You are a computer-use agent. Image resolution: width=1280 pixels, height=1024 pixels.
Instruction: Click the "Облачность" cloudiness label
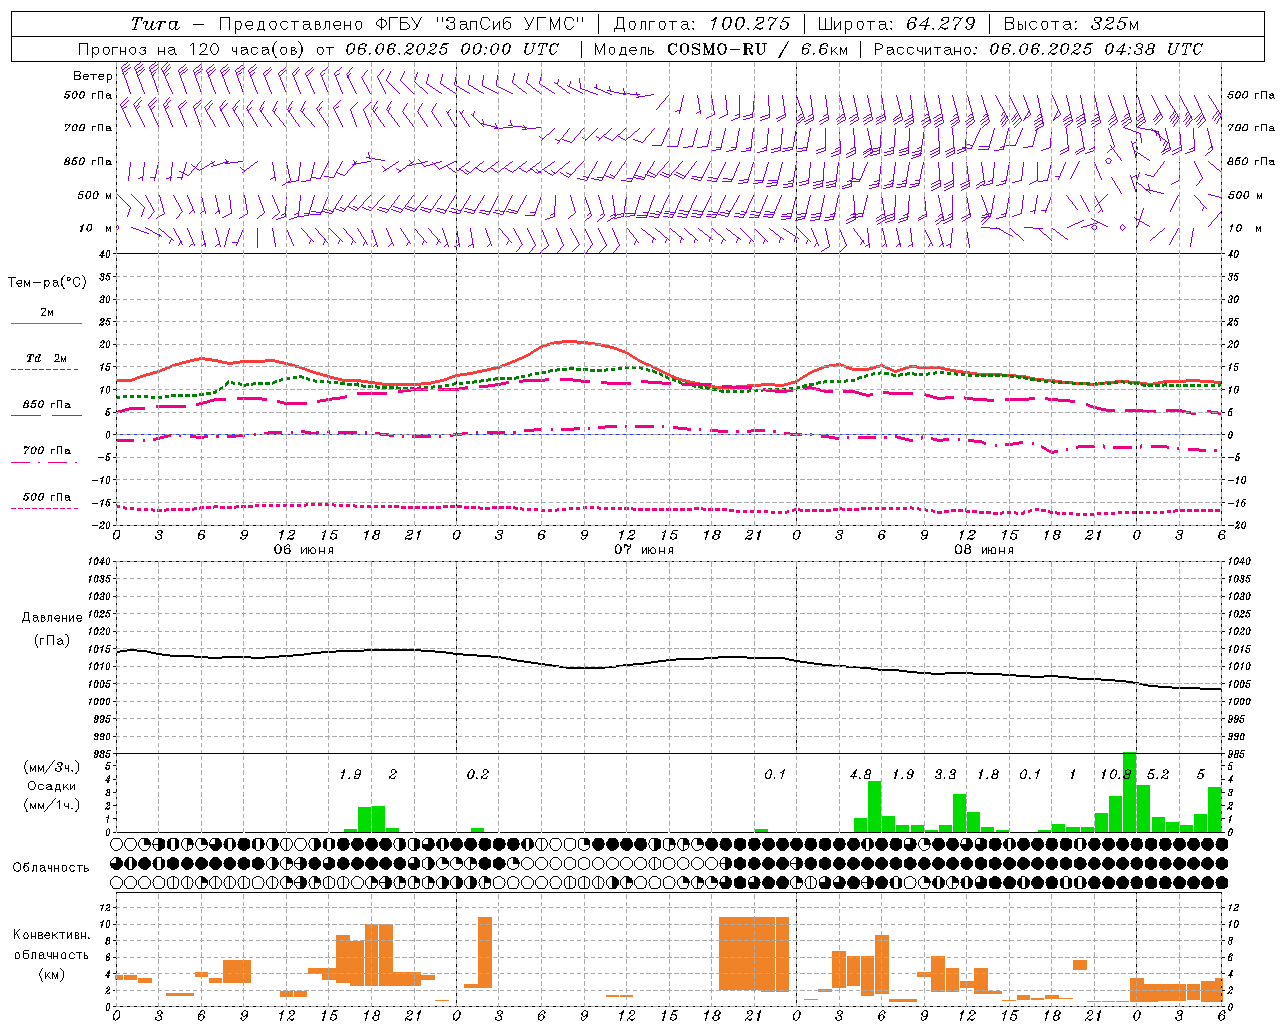click(x=51, y=868)
